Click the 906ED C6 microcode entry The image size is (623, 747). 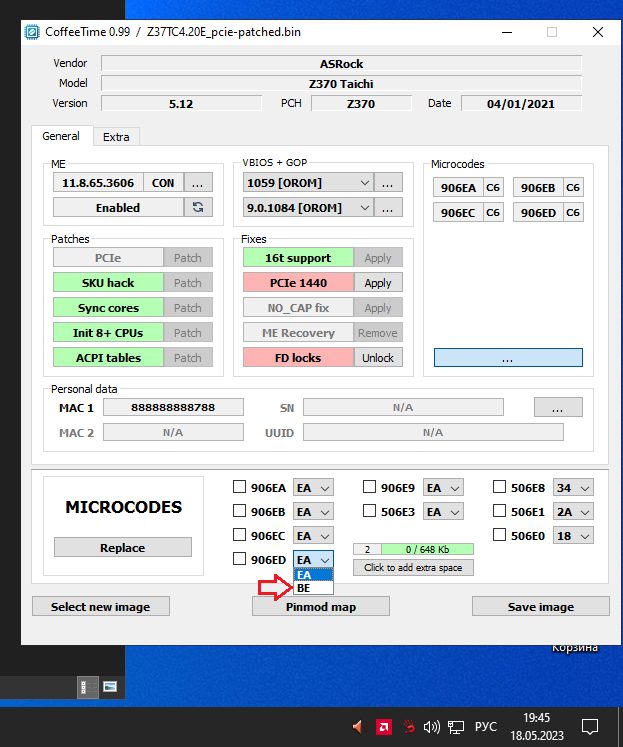548,212
